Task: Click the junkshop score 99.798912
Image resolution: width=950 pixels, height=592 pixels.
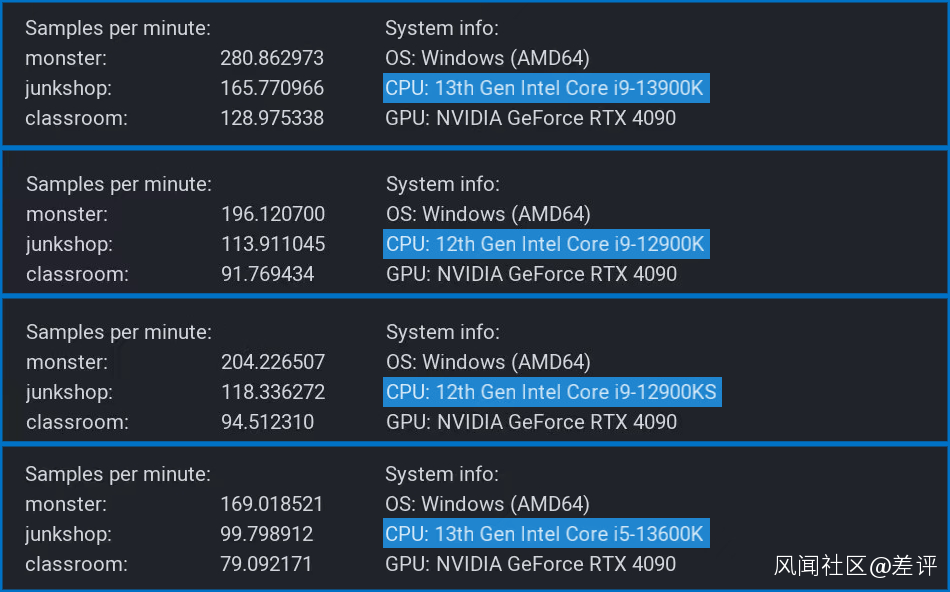Action: click(267, 534)
